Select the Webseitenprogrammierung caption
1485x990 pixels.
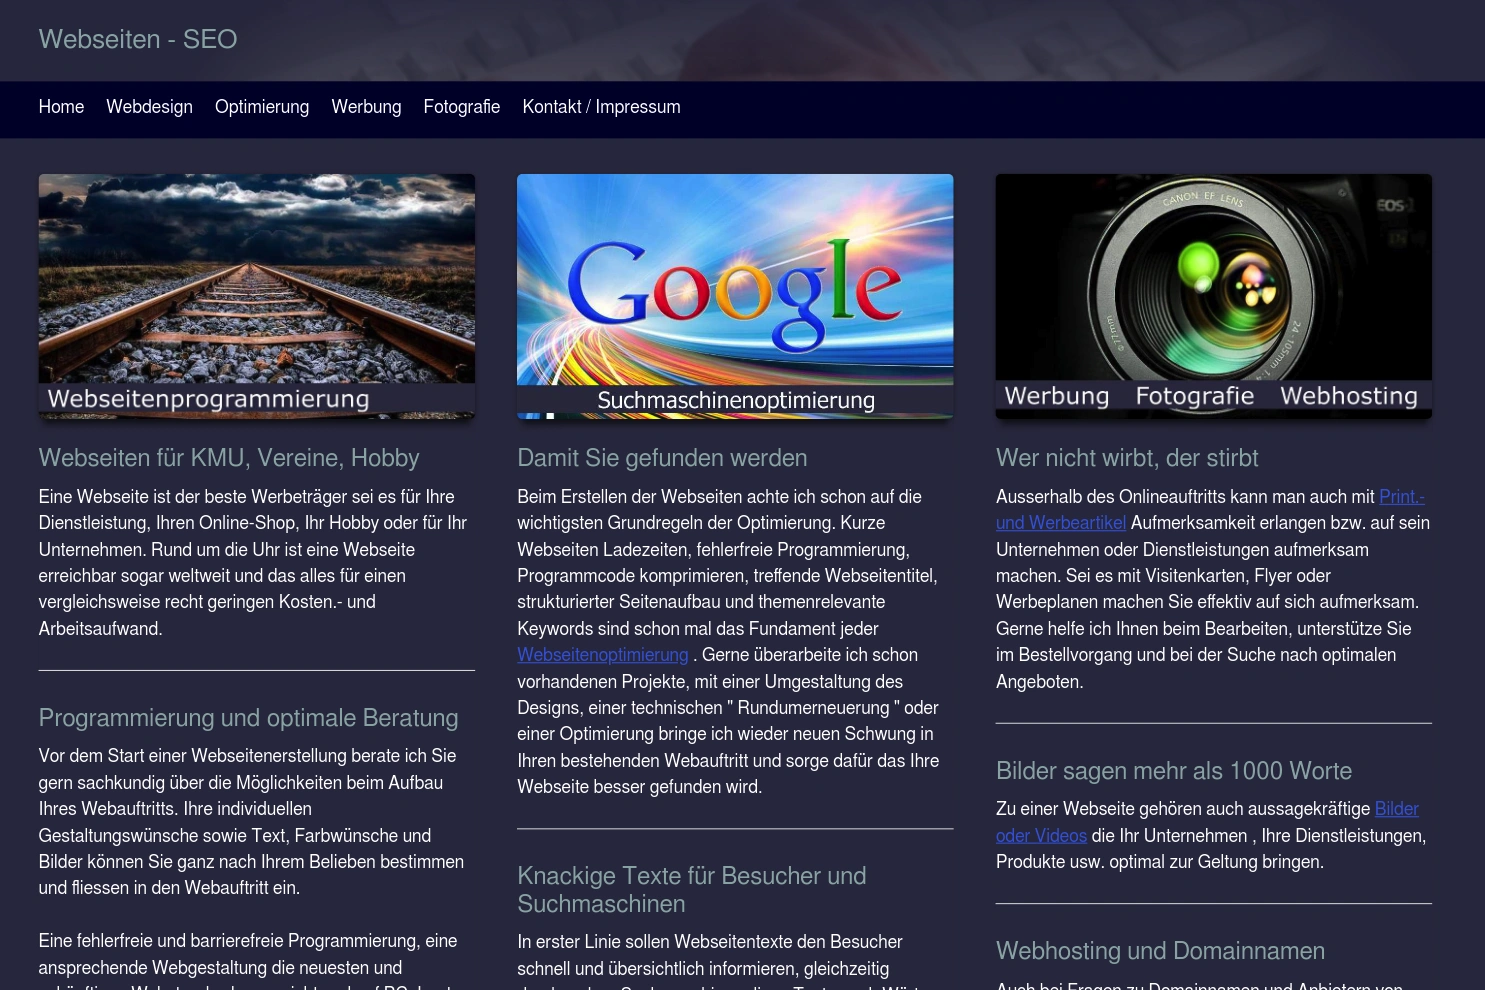[x=208, y=398]
